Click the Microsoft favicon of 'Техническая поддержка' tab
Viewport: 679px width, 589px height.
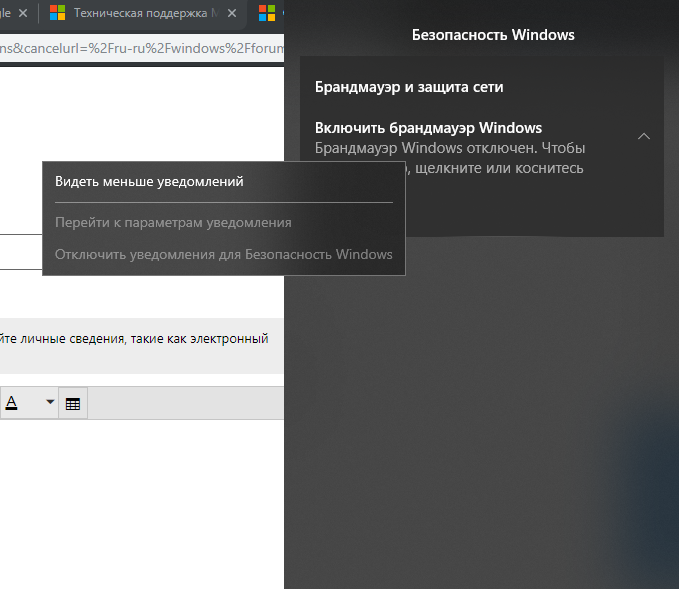pyautogui.click(x=57, y=13)
